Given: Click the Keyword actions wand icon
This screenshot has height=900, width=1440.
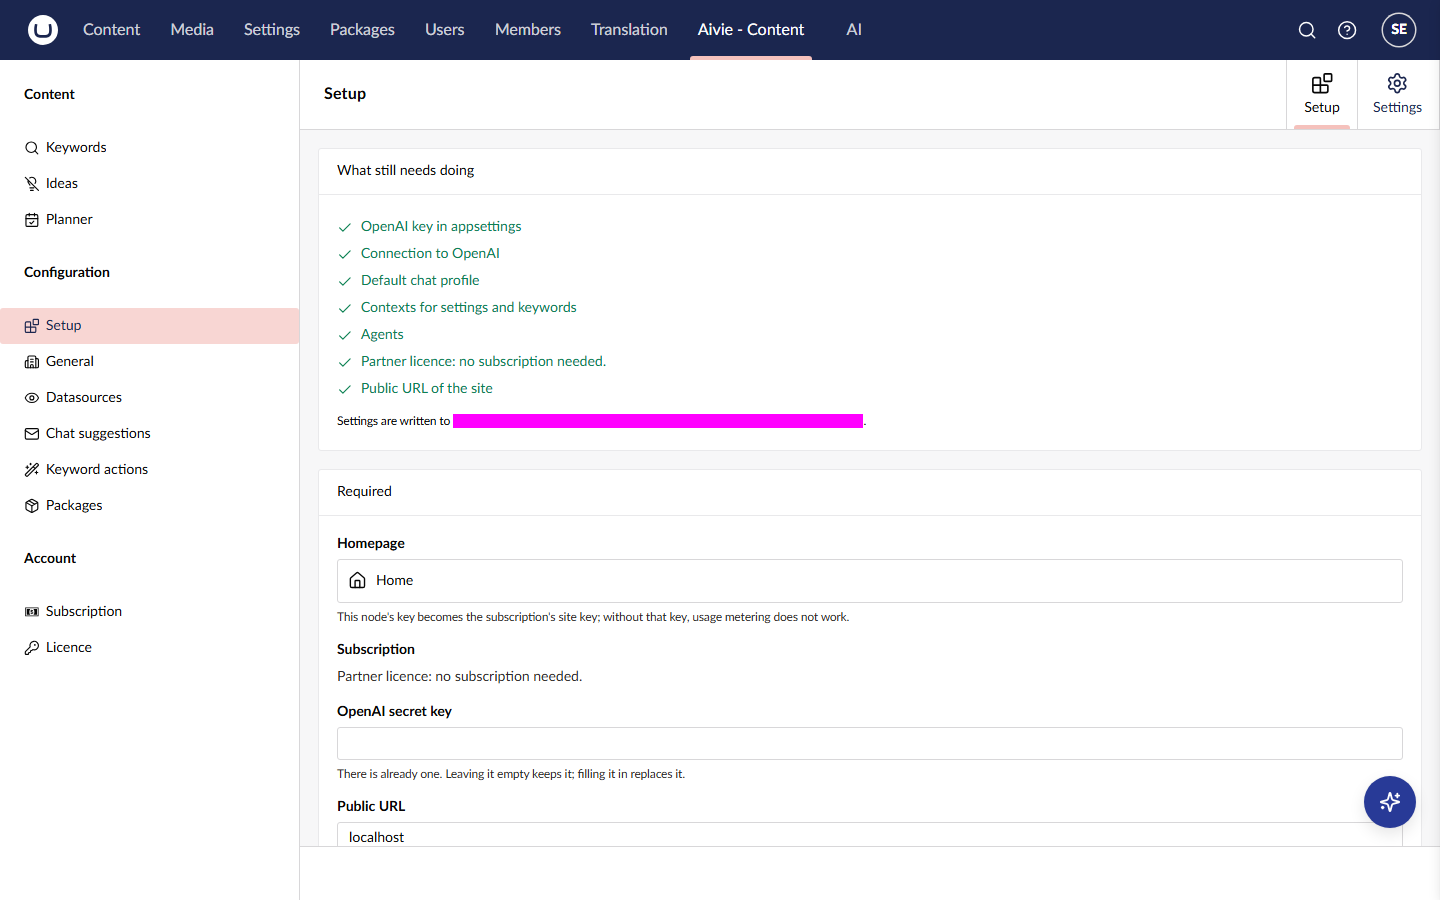Looking at the screenshot, I should (32, 470).
